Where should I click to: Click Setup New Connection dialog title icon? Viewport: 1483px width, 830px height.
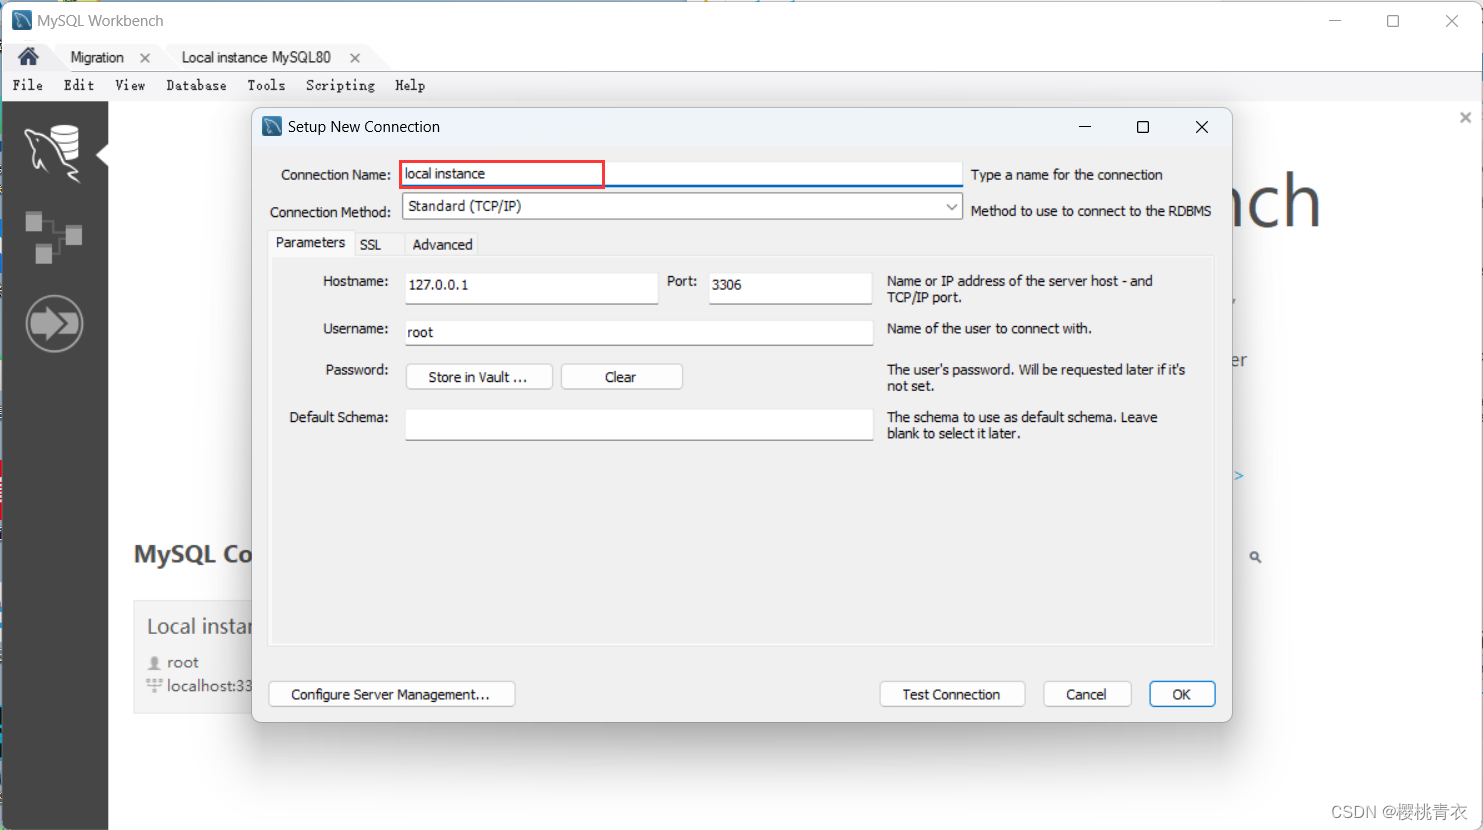click(x=272, y=126)
